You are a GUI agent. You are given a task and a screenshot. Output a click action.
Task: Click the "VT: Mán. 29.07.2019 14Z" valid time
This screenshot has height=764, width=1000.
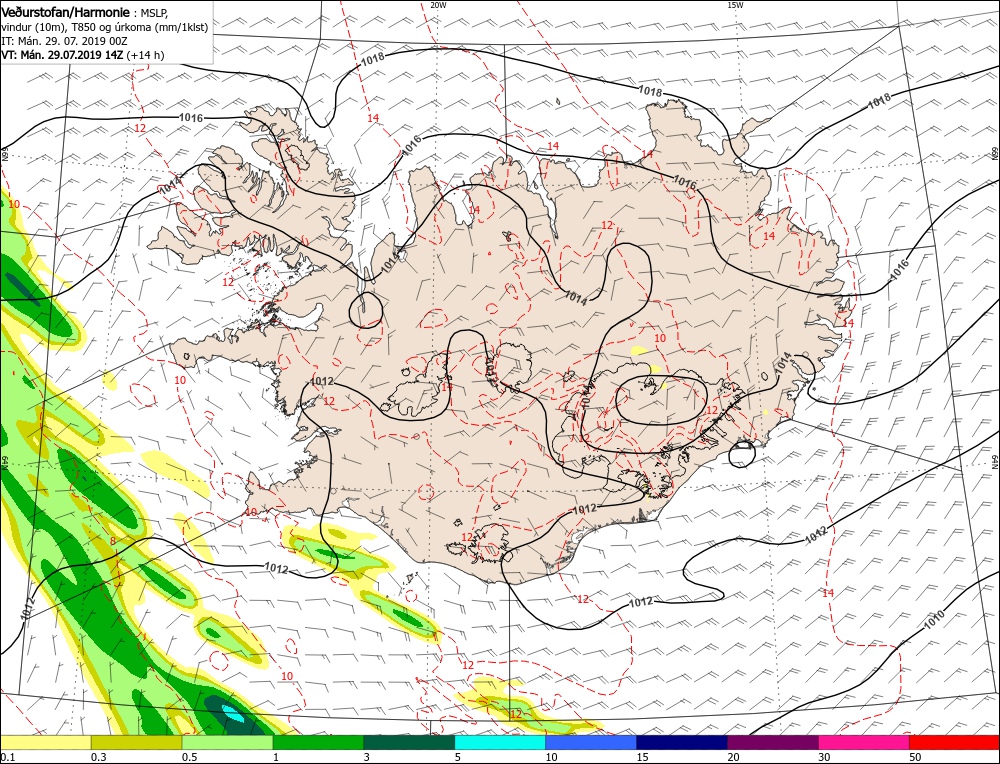pyautogui.click(x=62, y=55)
